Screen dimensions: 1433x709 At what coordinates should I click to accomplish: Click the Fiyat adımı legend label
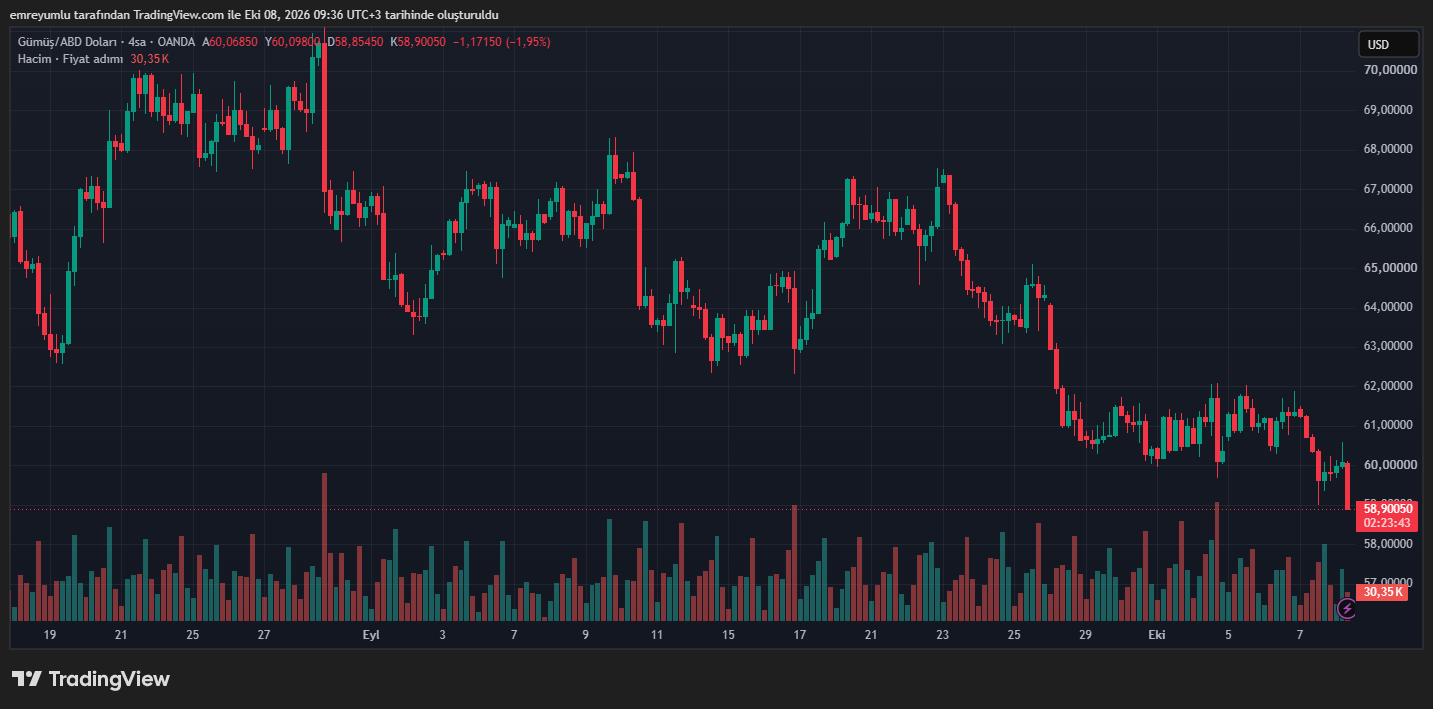pos(92,59)
